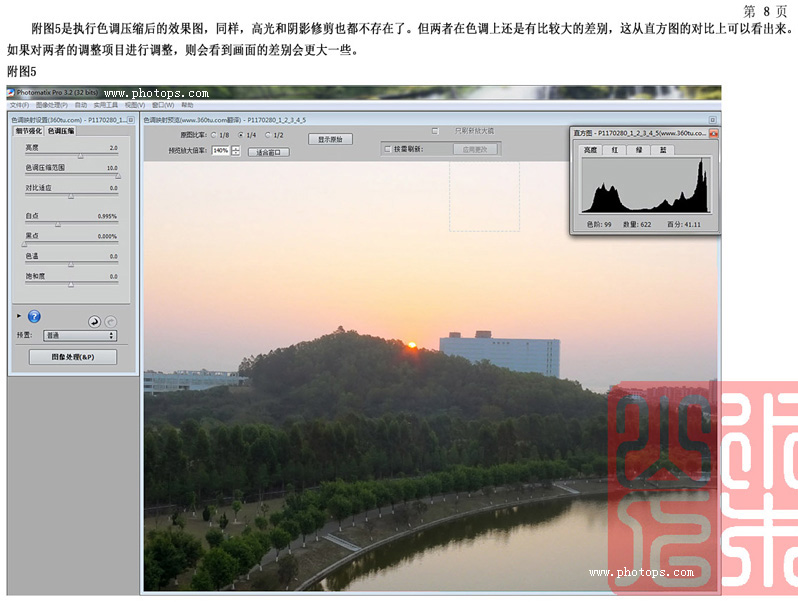
Task: Select the 1/2 original ratio radio
Action: pyautogui.click(x=268, y=135)
